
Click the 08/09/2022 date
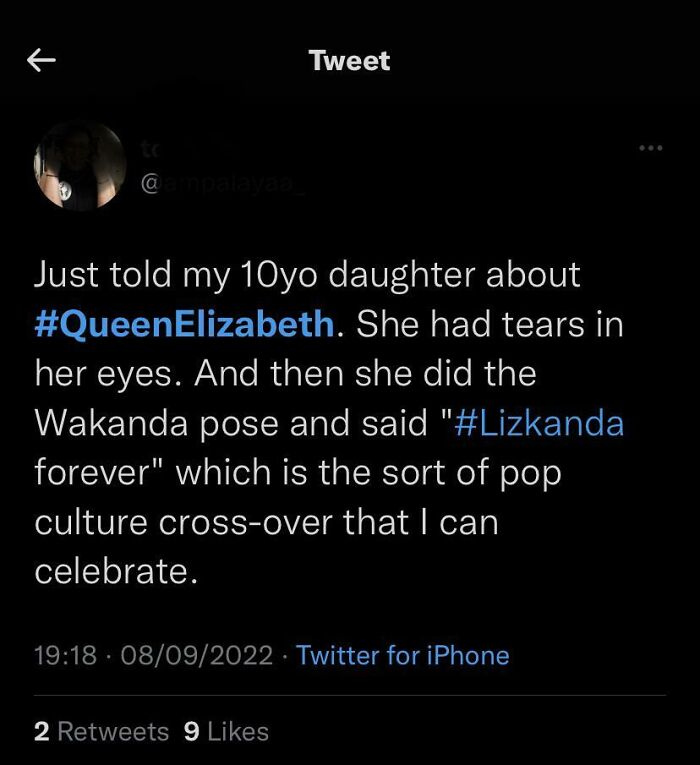(x=196, y=656)
